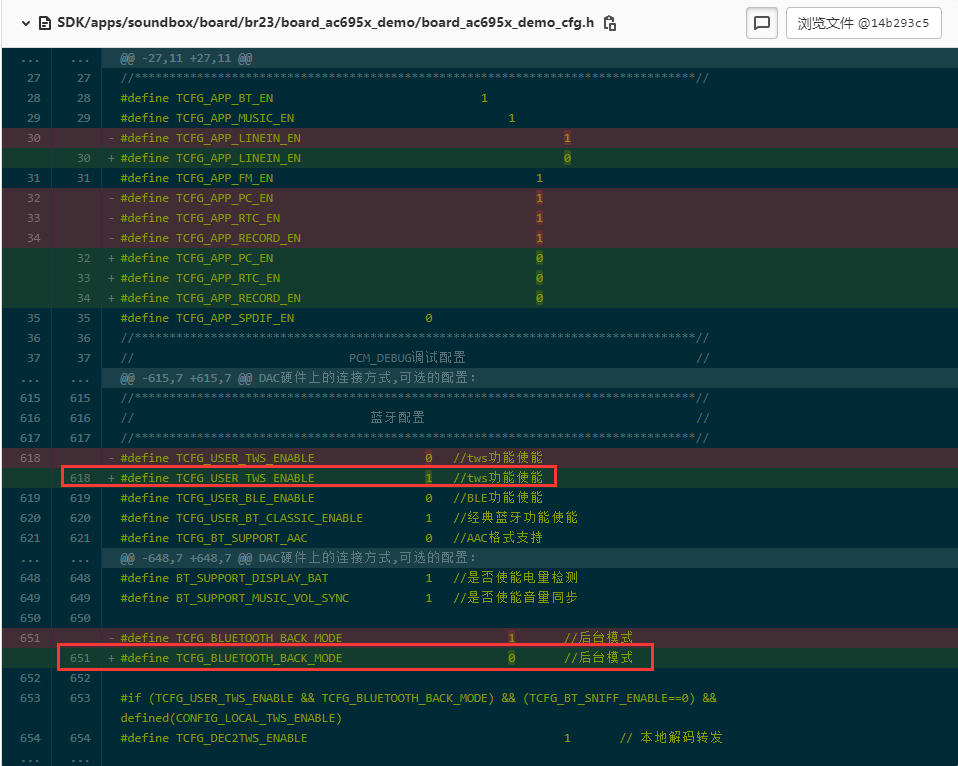Image resolution: width=958 pixels, height=766 pixels.
Task: Click the added TCFG_APP_LINEIN_EN line
Action: tap(529, 158)
